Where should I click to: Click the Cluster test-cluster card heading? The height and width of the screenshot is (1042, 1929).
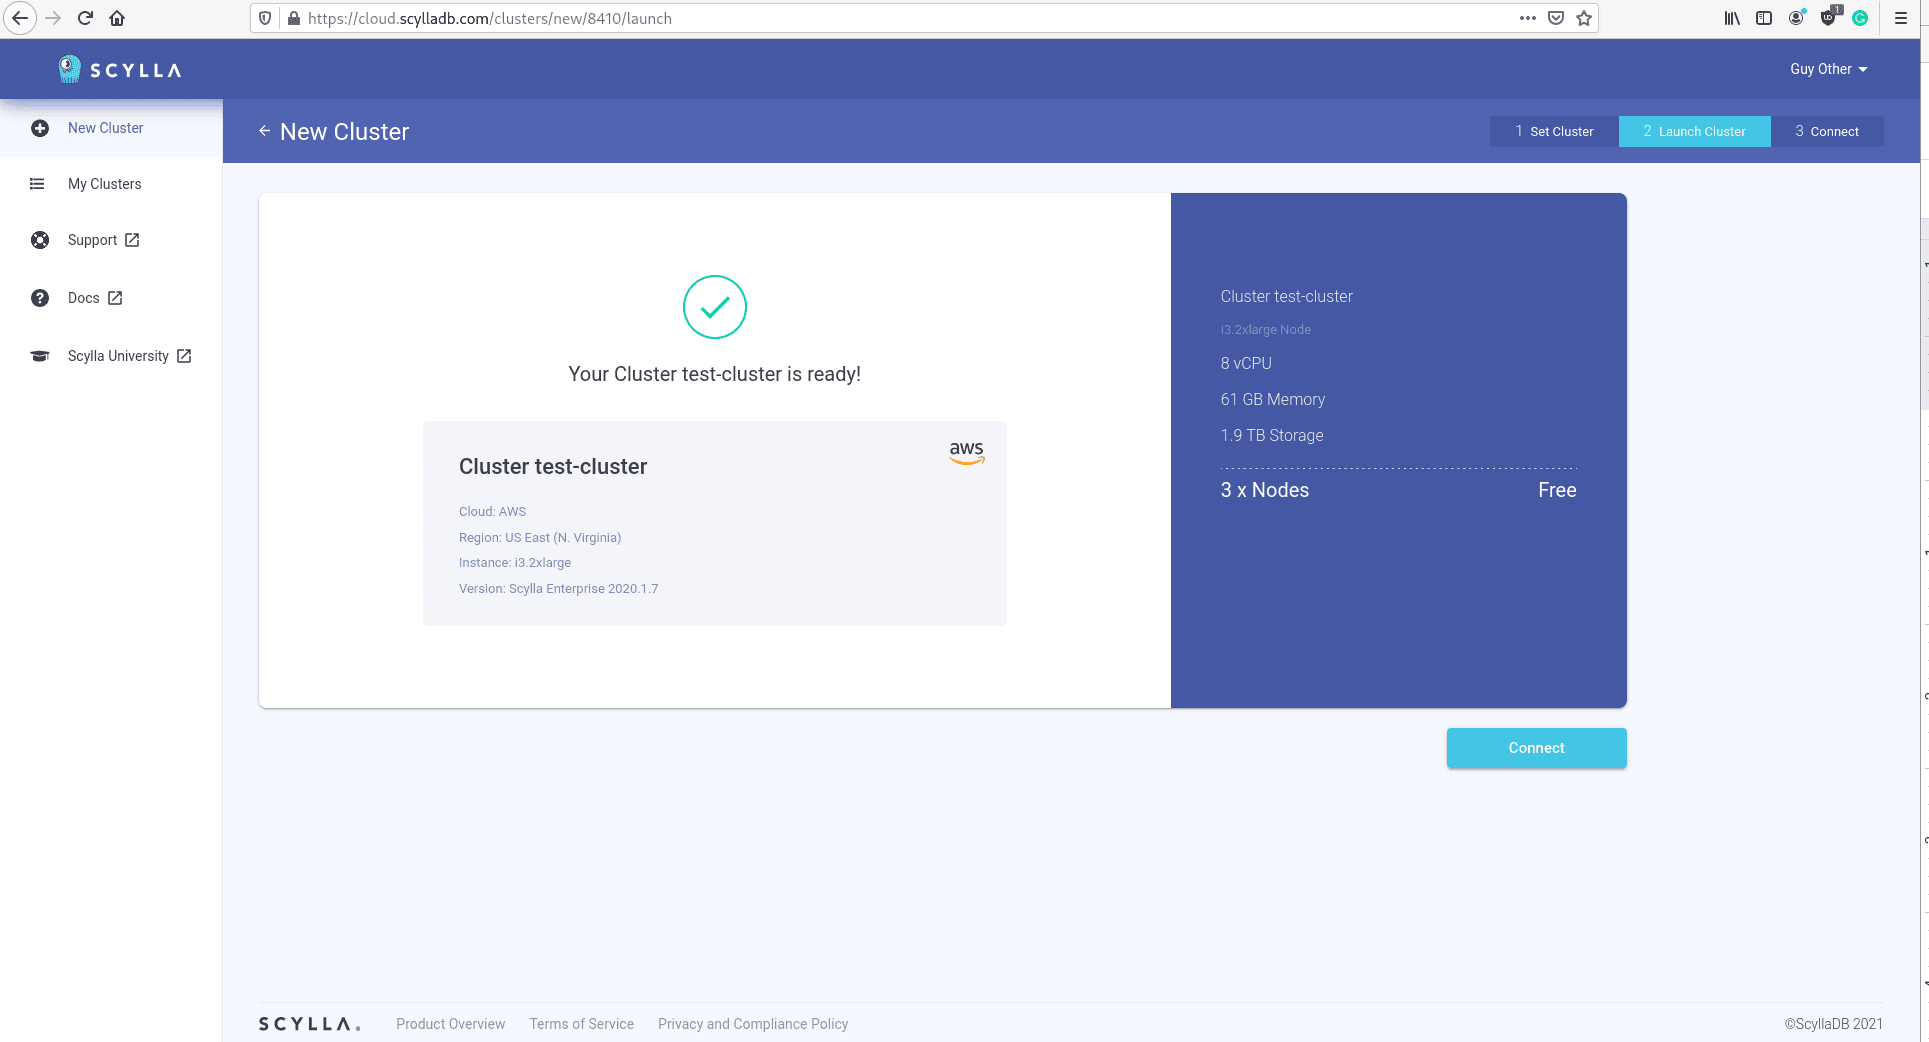tap(553, 466)
